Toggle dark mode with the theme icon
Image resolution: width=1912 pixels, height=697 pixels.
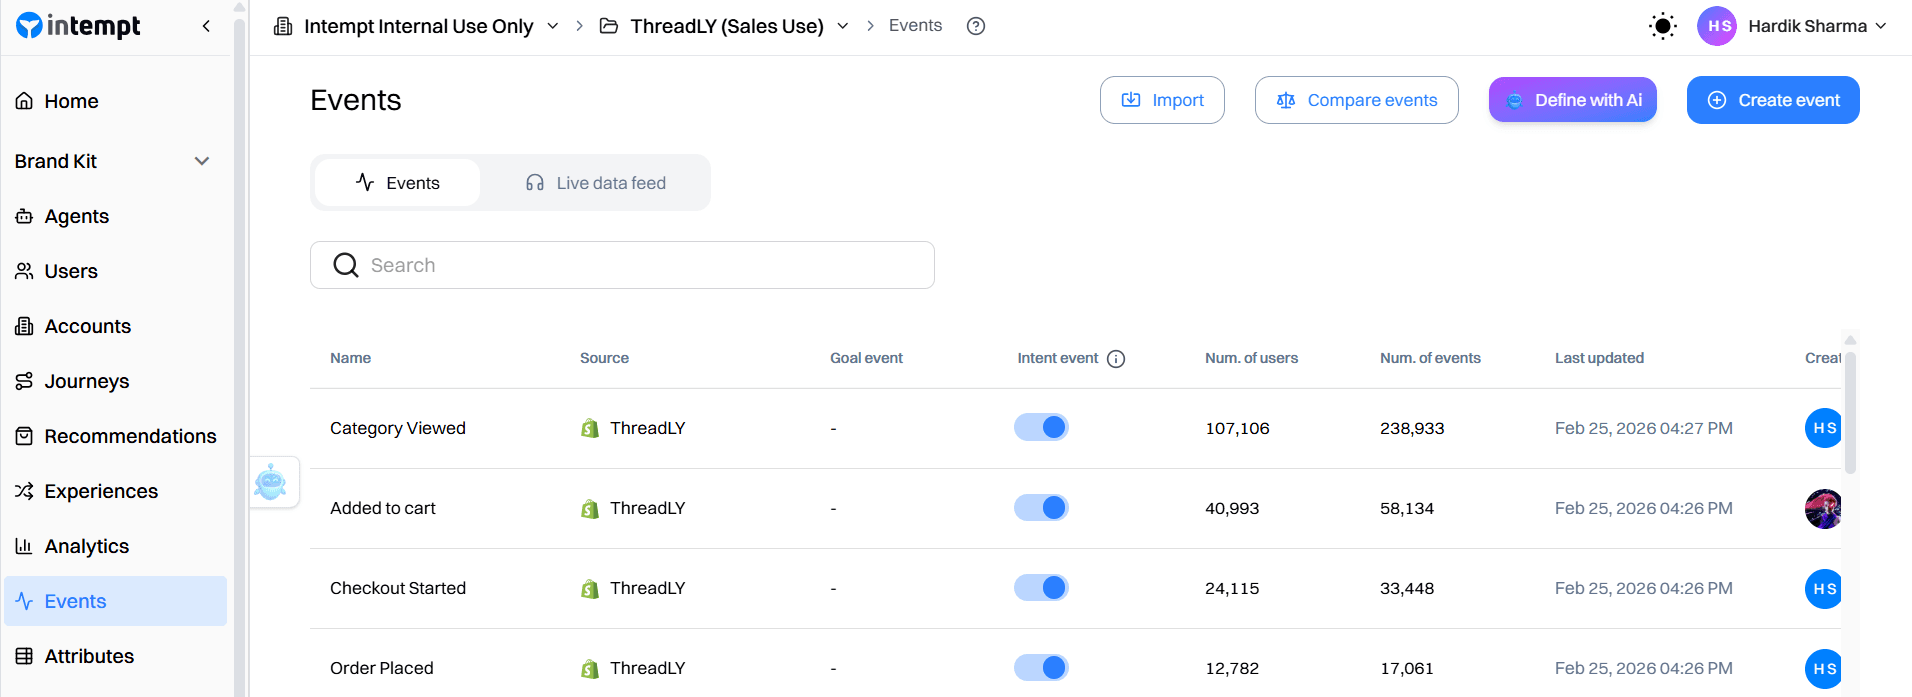point(1662,26)
